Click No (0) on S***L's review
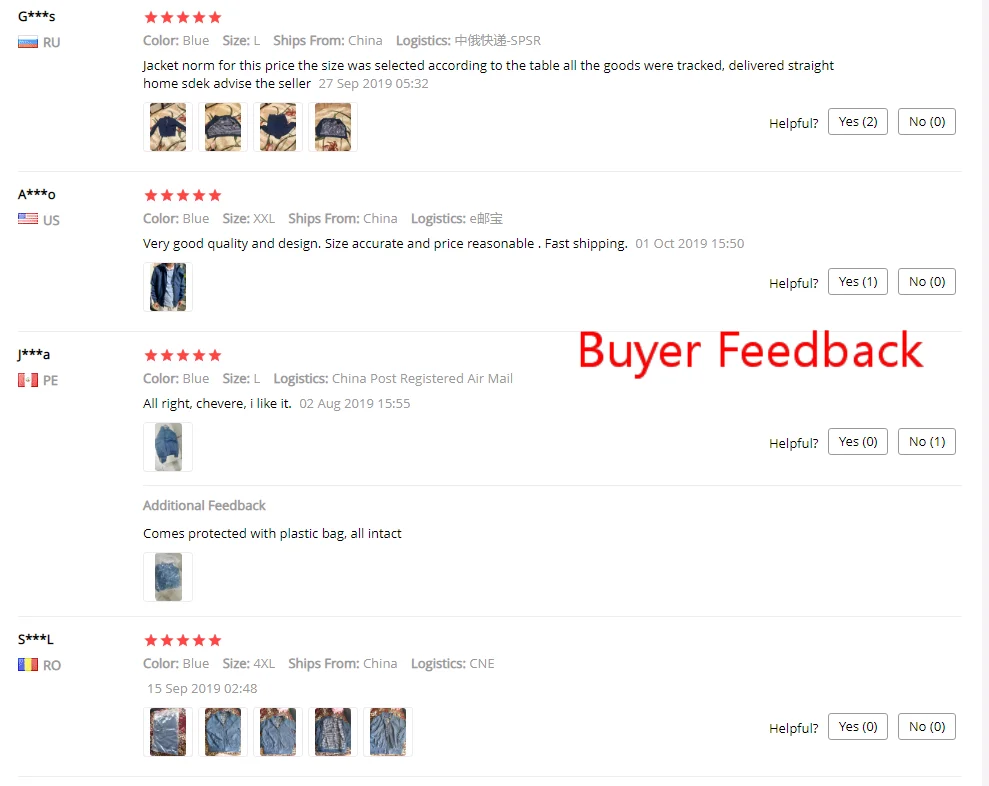 (x=927, y=727)
